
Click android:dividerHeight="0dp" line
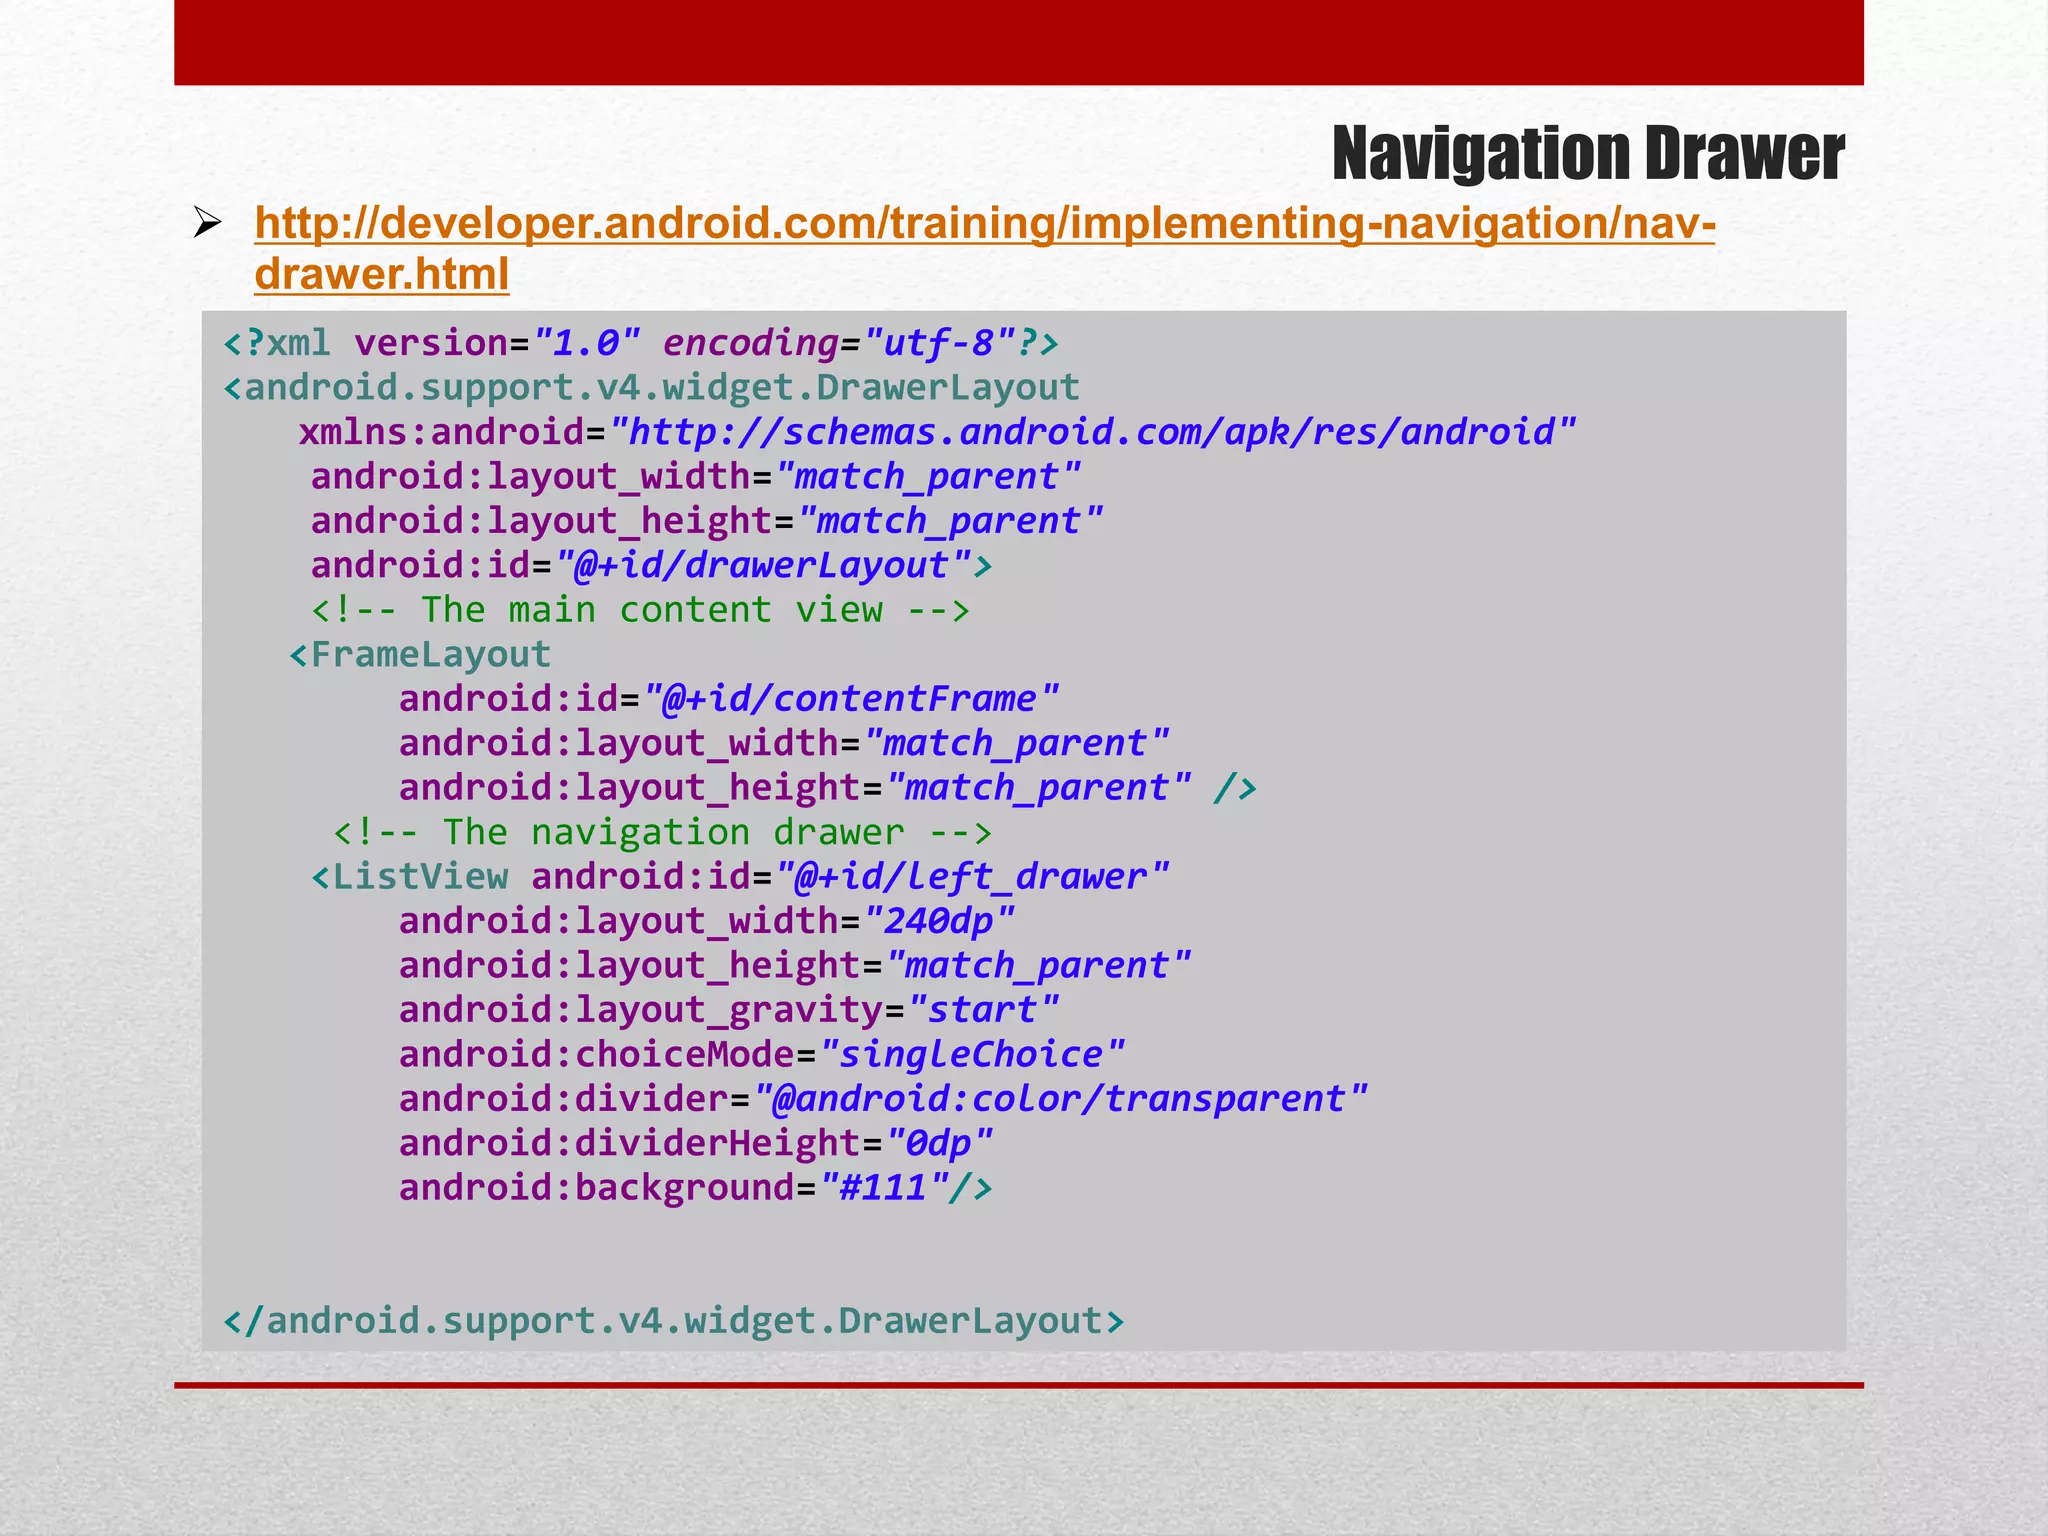coord(696,1142)
